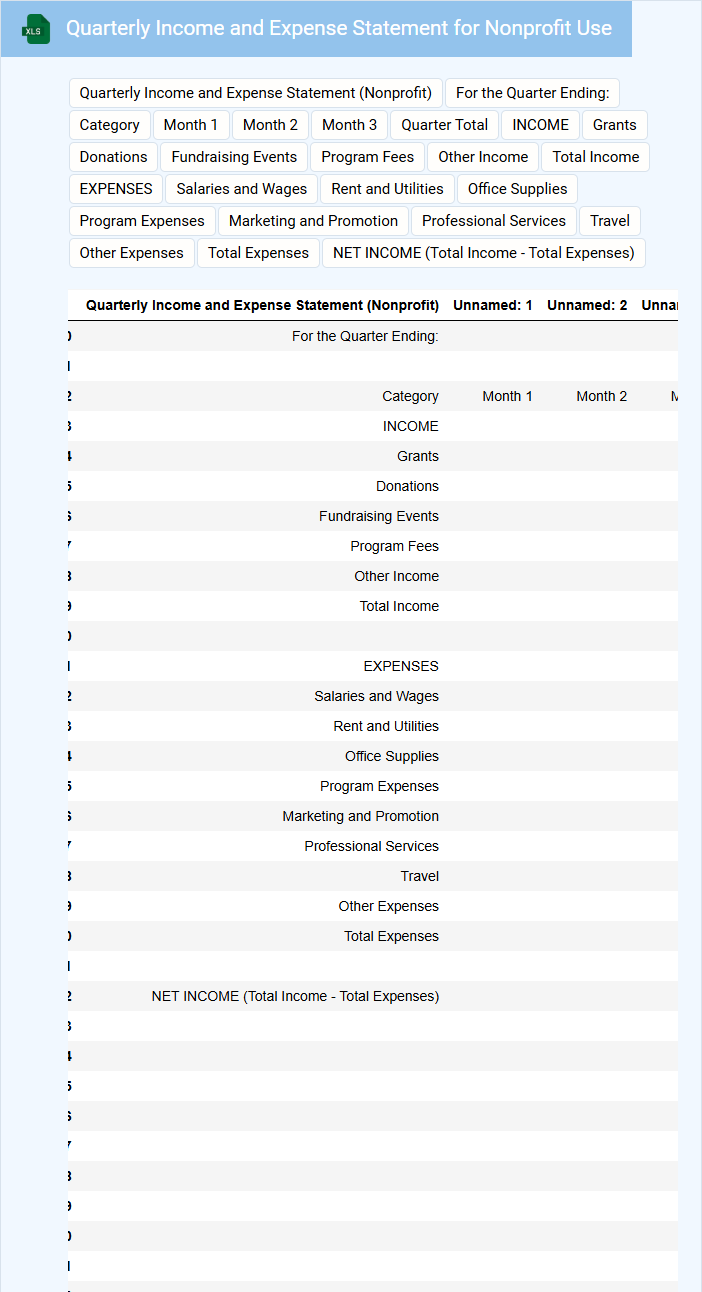
Task: Click the page title header text
Action: [339, 29]
